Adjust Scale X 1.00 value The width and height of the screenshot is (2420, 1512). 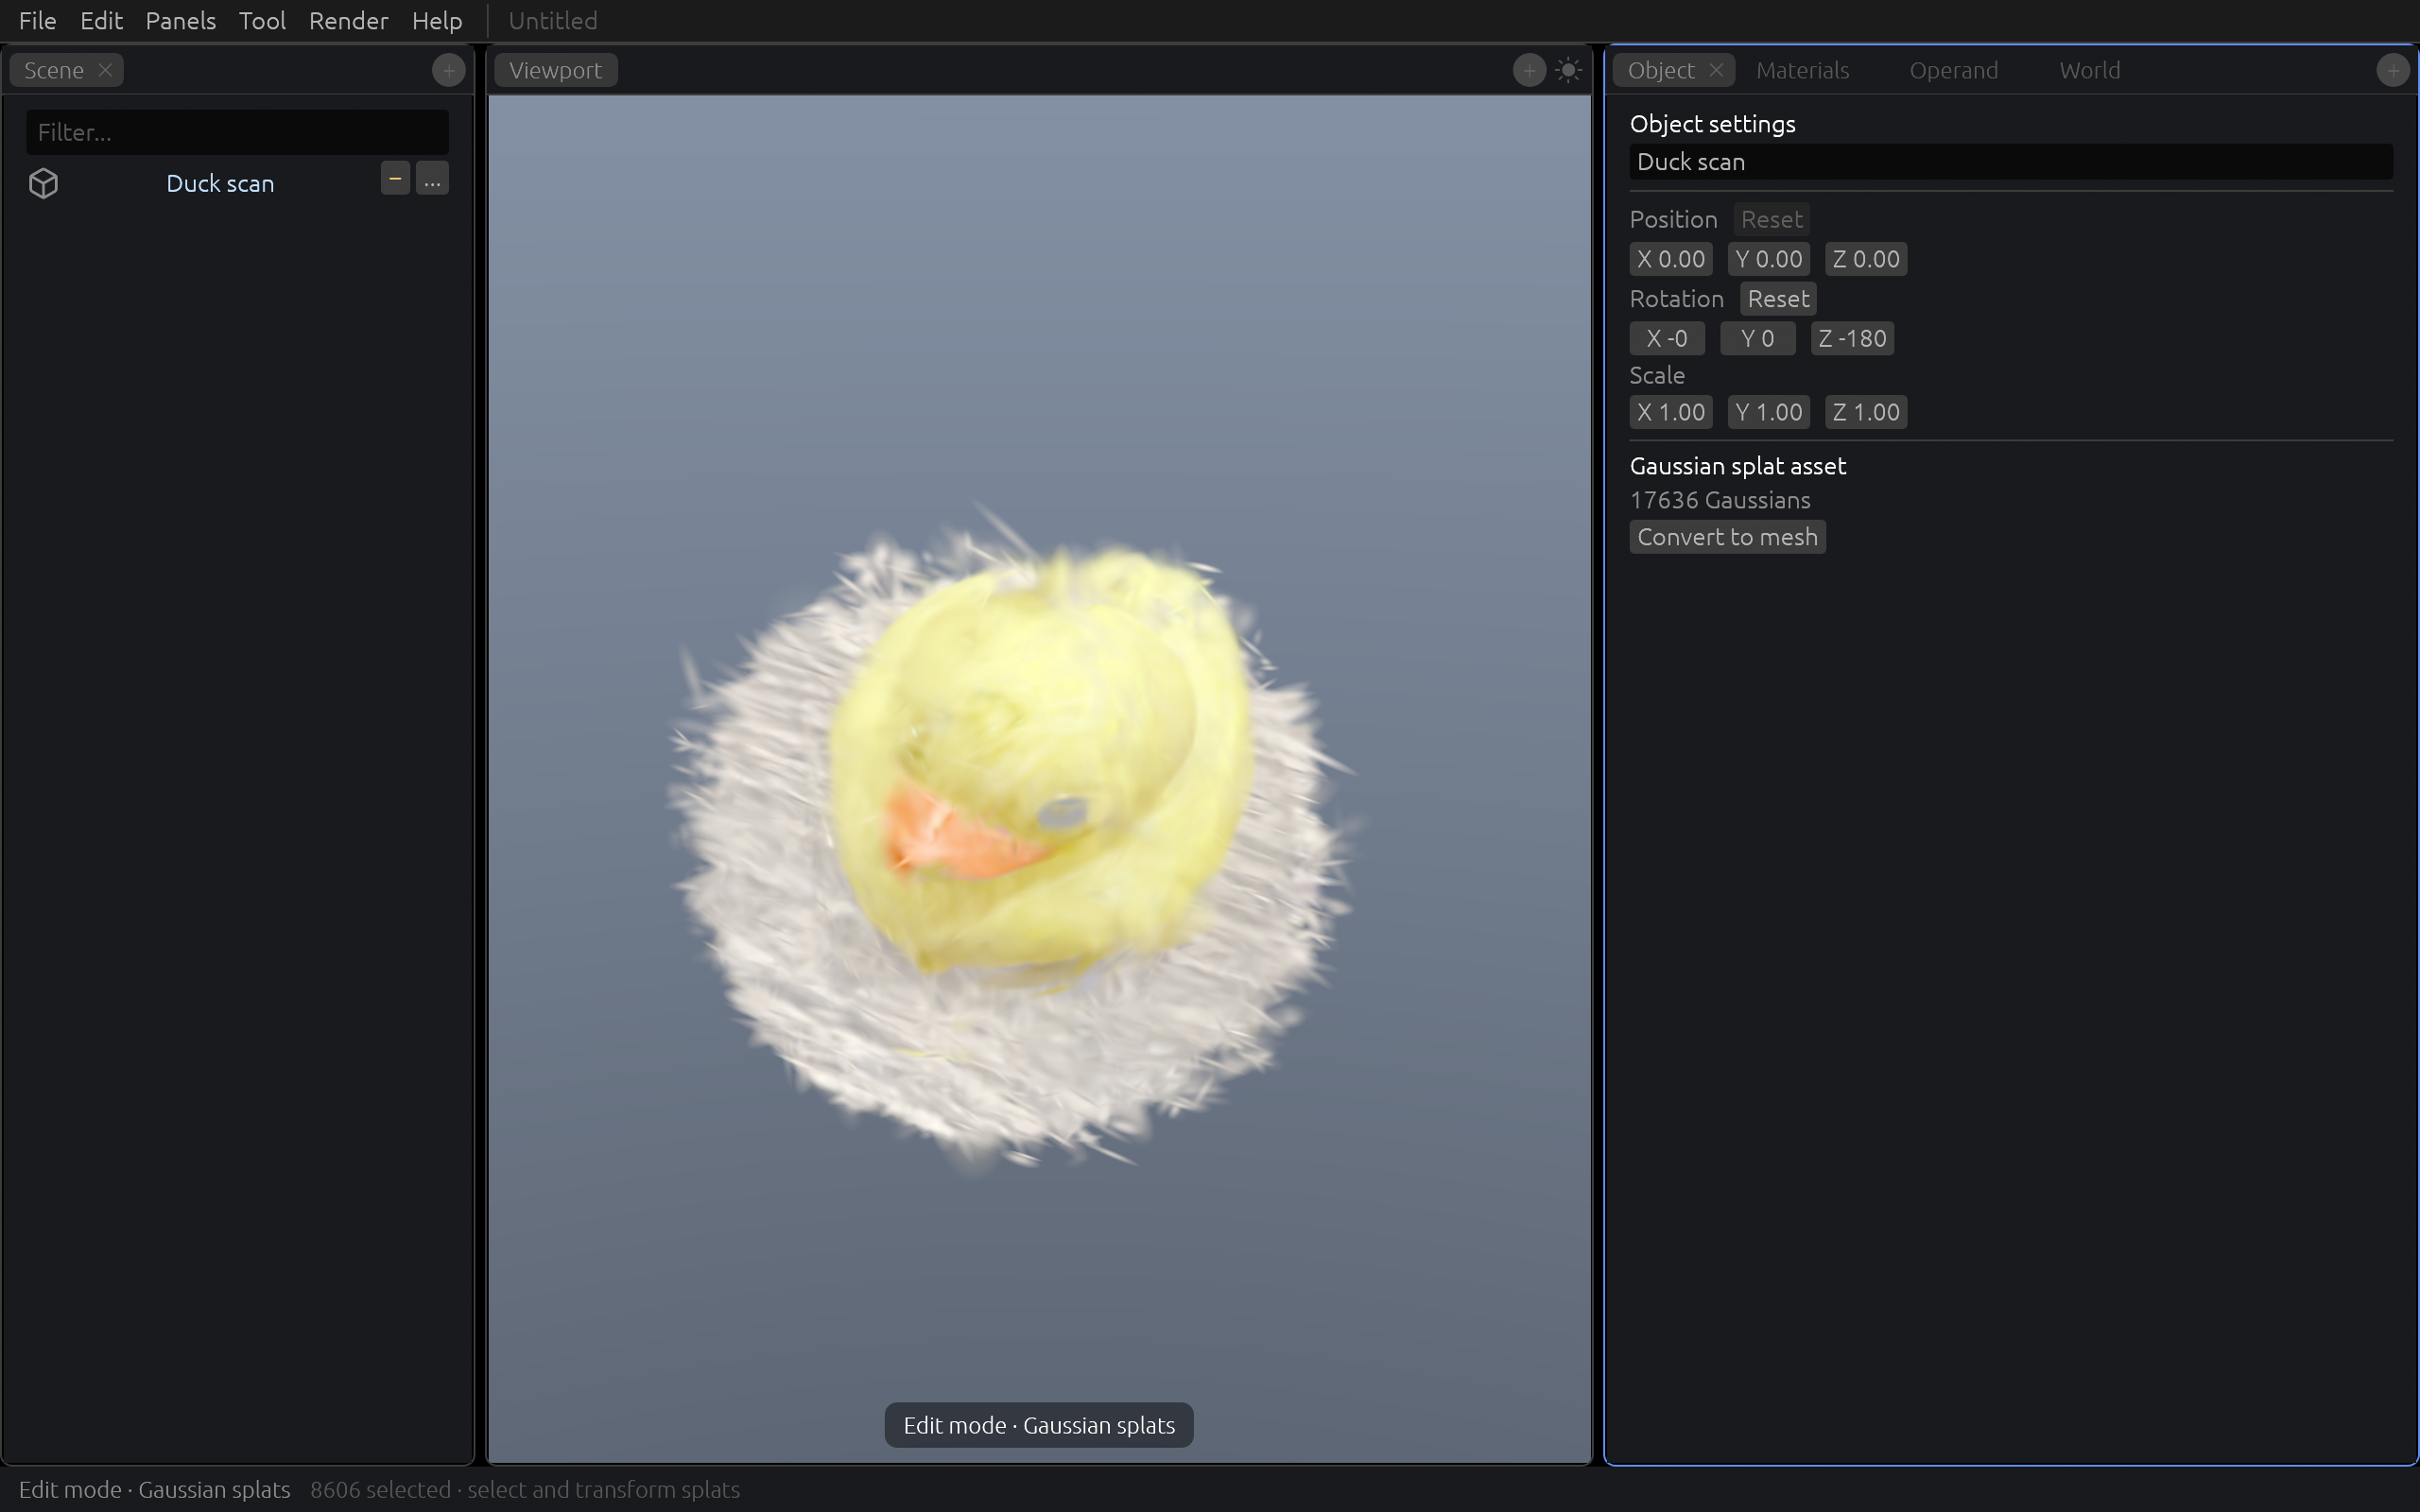(x=1671, y=412)
